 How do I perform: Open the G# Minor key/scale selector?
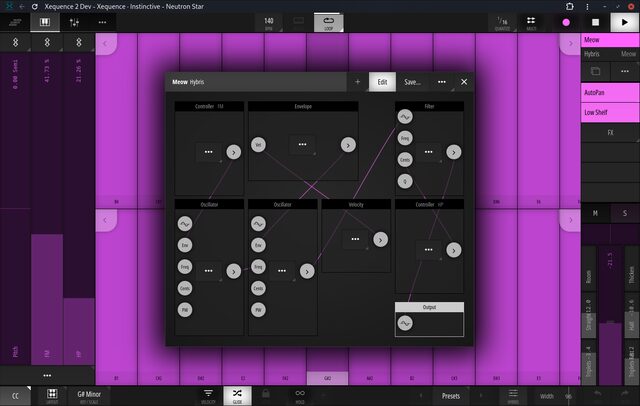click(x=89, y=396)
